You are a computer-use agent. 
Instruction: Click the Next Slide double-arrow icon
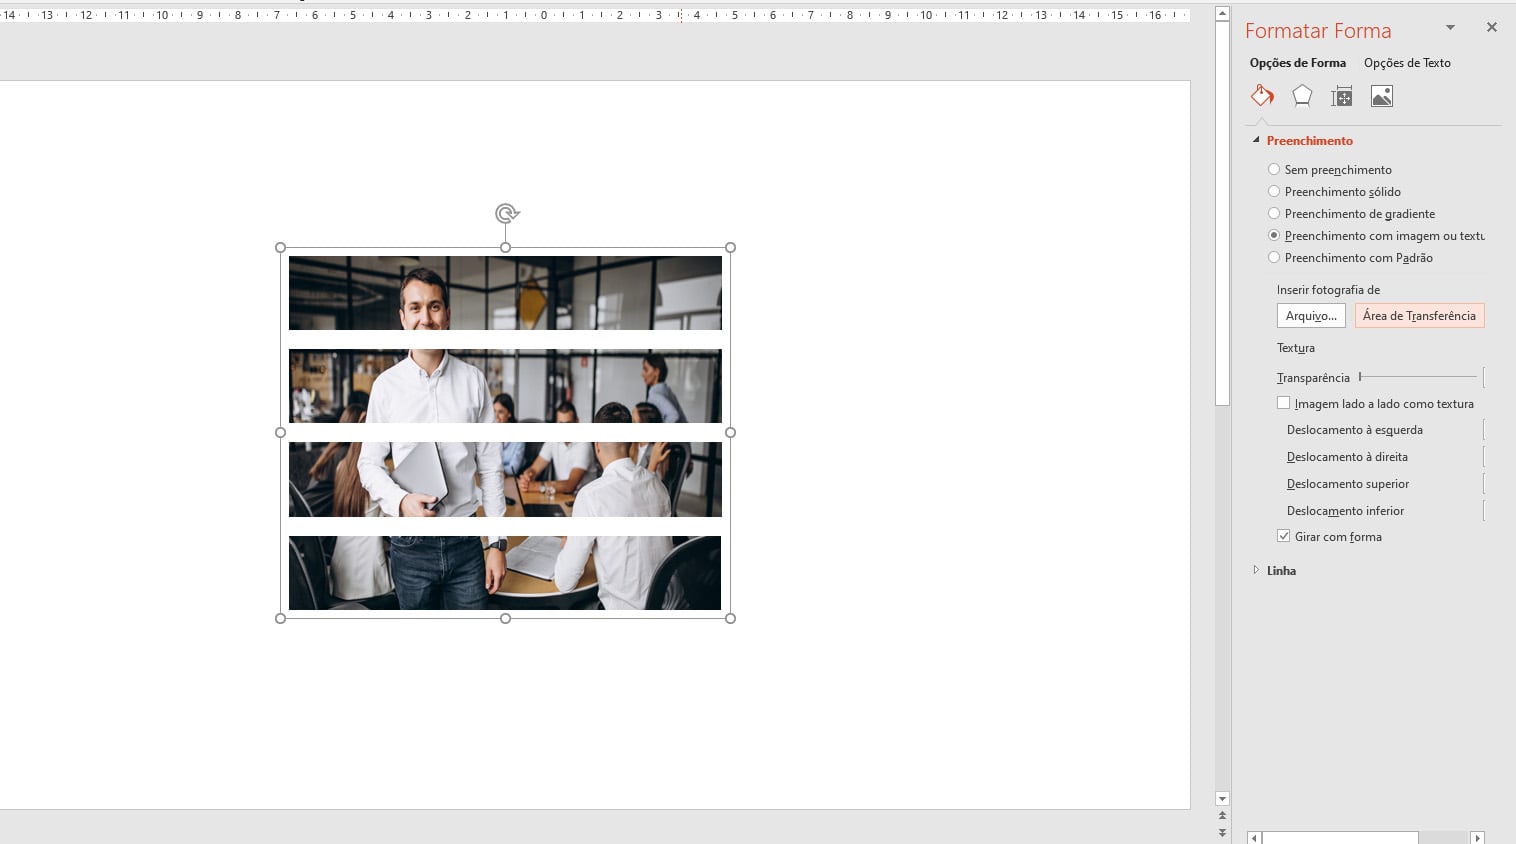click(1222, 832)
